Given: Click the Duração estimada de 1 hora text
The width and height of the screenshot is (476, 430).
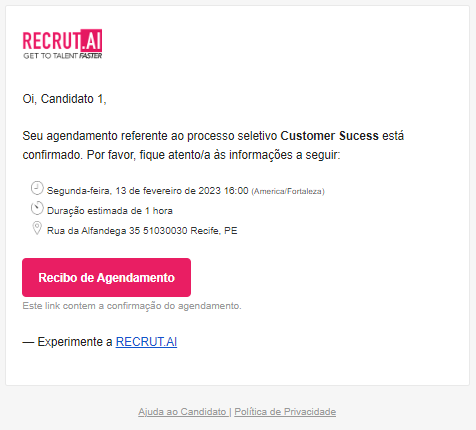Looking at the screenshot, I should point(110,211).
